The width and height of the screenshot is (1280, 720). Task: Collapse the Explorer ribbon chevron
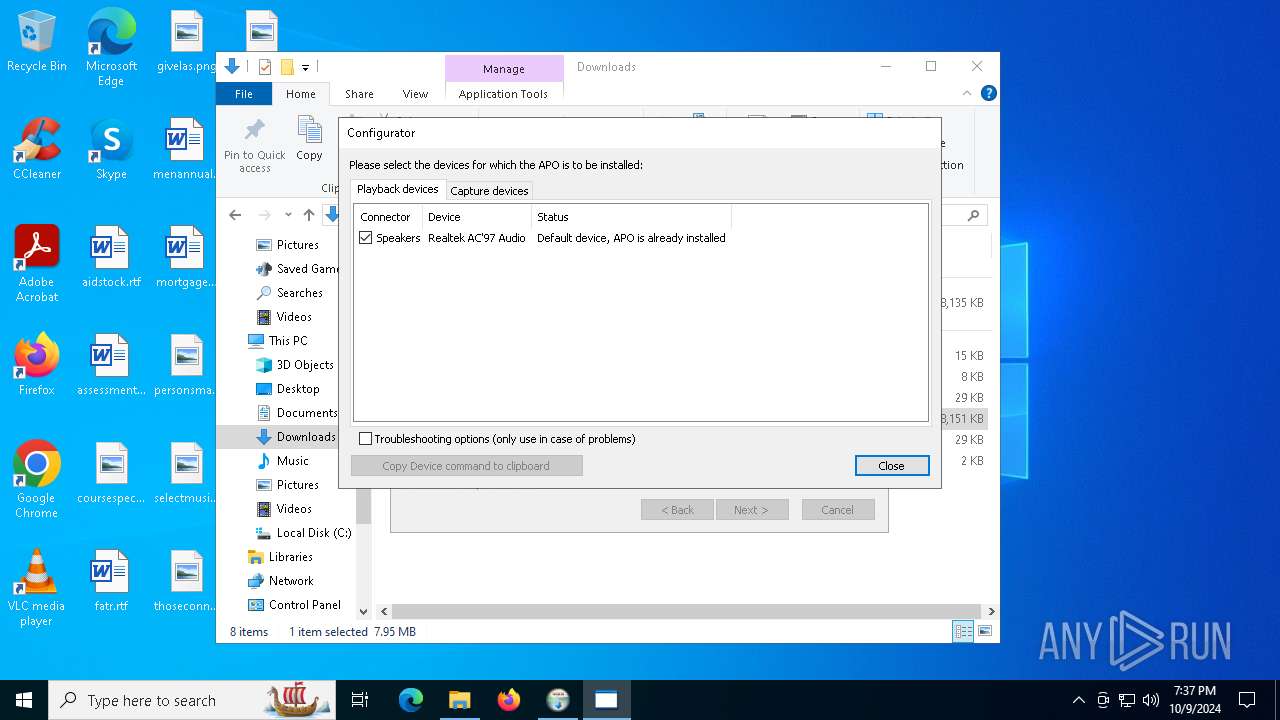[x=967, y=93]
